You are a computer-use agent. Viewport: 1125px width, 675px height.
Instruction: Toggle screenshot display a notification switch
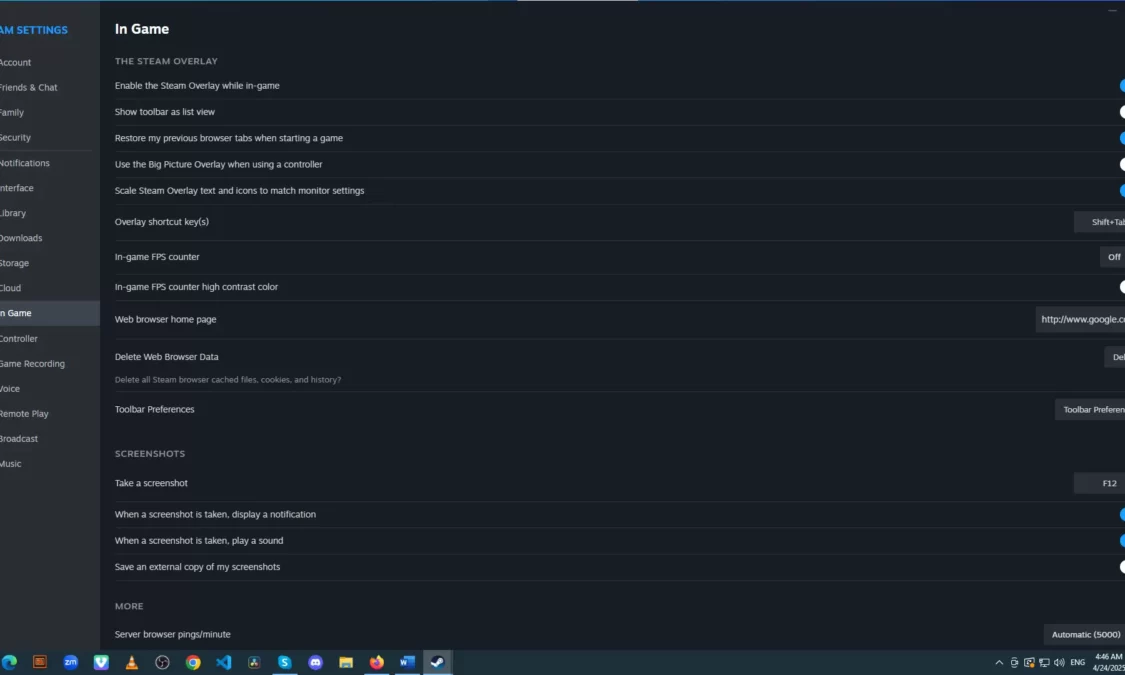click(x=1121, y=514)
